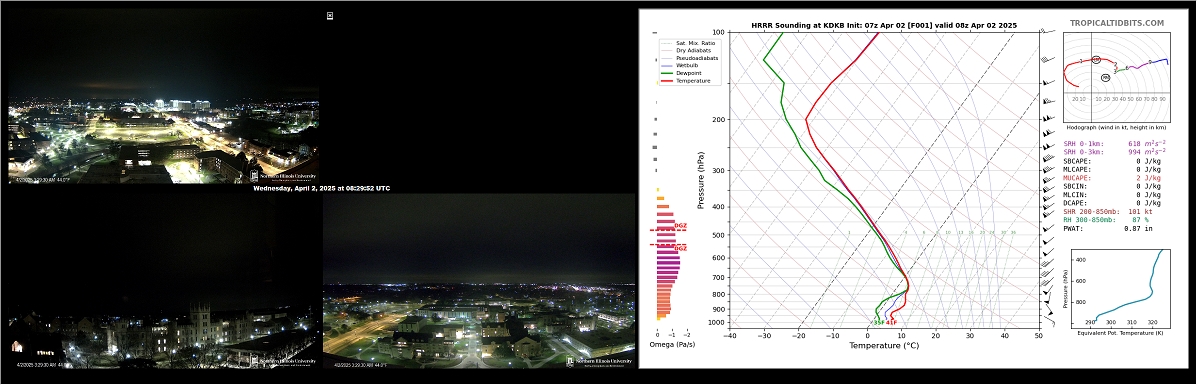
Task: Click the TROPICALTIDBITS.COM label
Action: click(1117, 24)
